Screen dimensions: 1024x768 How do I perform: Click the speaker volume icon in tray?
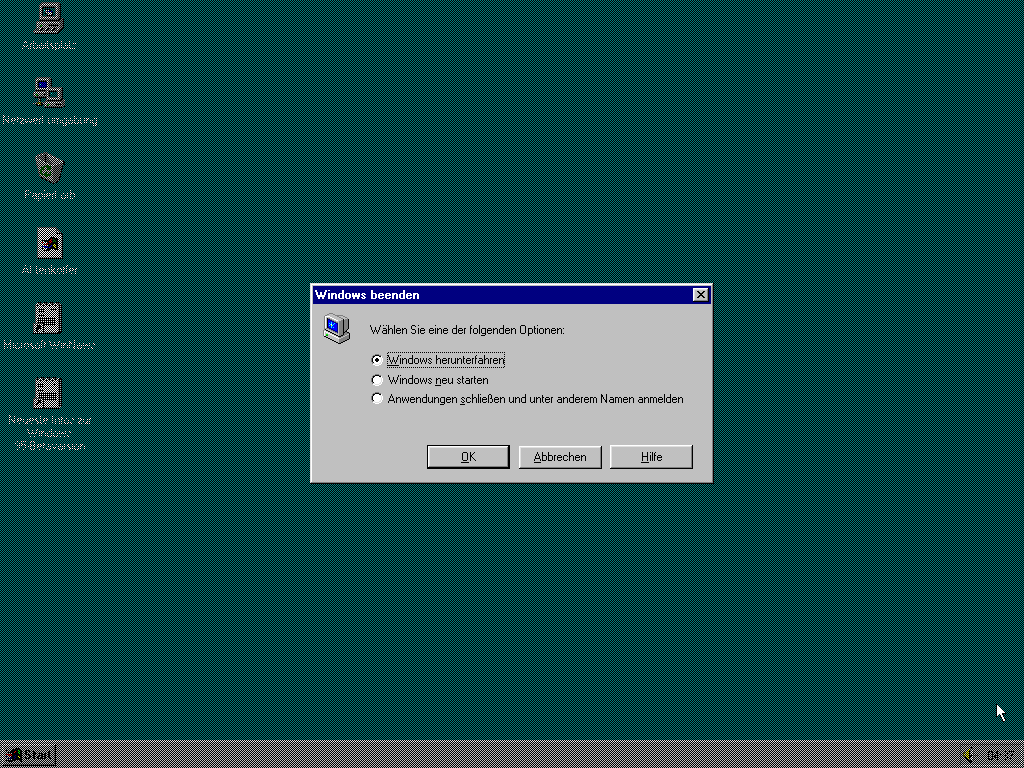click(x=968, y=755)
